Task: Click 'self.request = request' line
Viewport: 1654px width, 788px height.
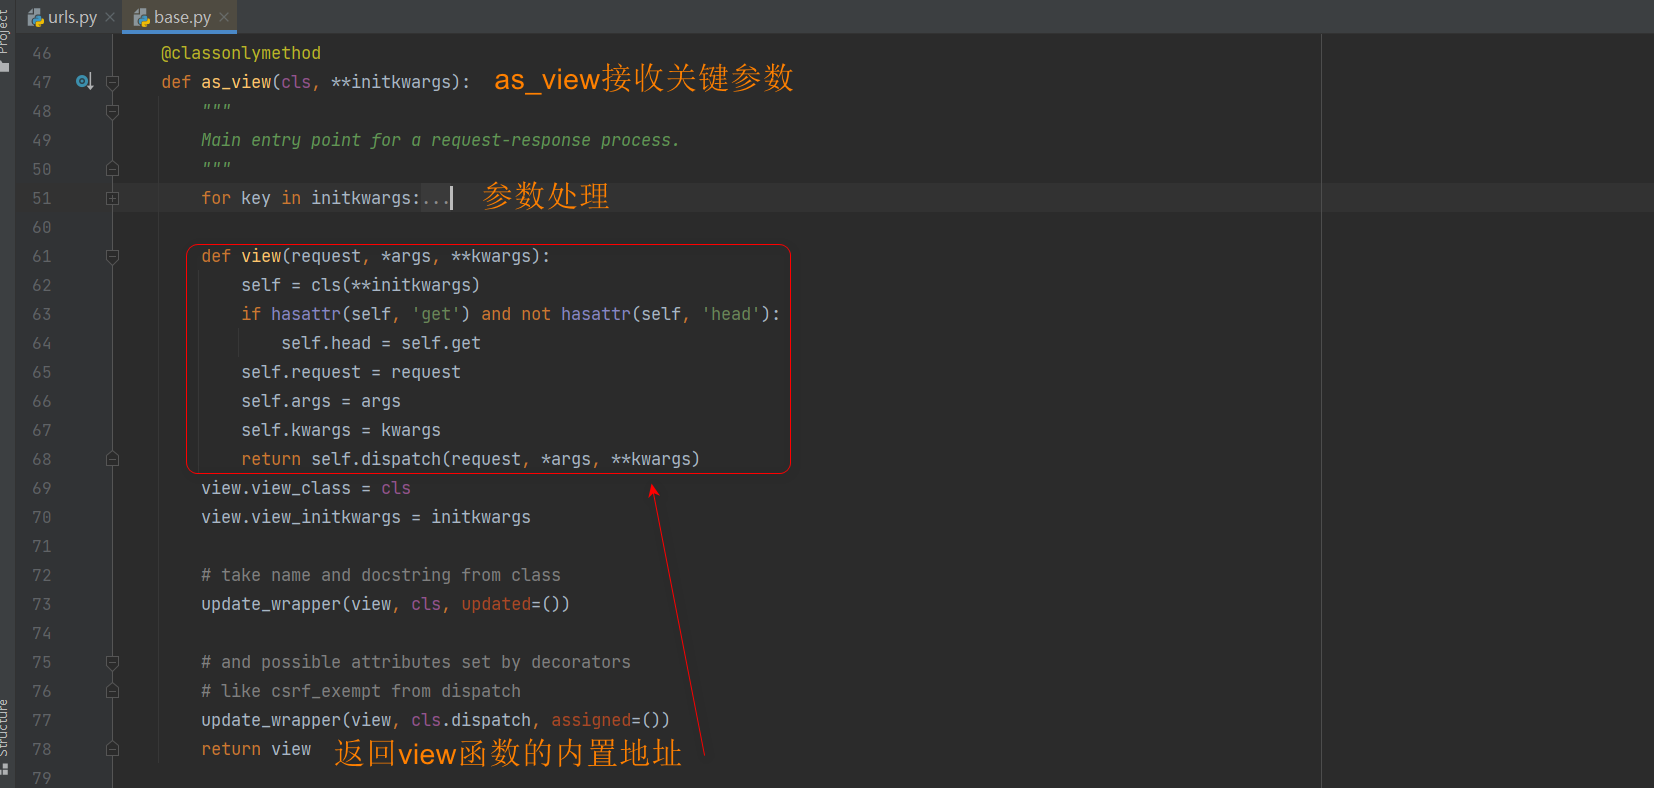Action: (x=351, y=372)
